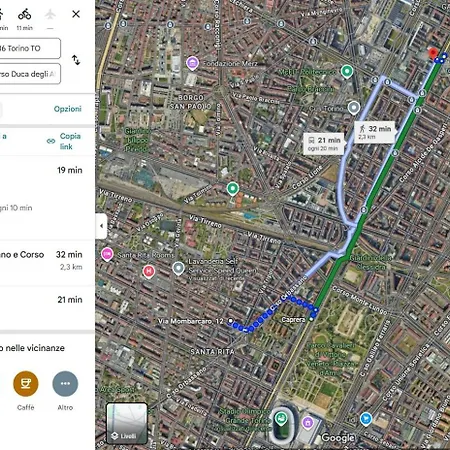Copy the directions link
Screen dimensions: 450x450
pos(65,141)
